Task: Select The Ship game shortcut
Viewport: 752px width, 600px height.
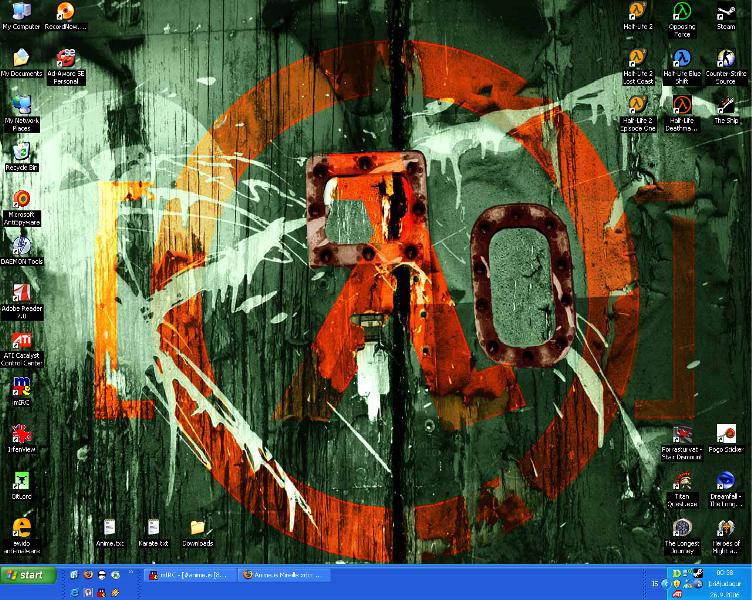Action: 726,111
